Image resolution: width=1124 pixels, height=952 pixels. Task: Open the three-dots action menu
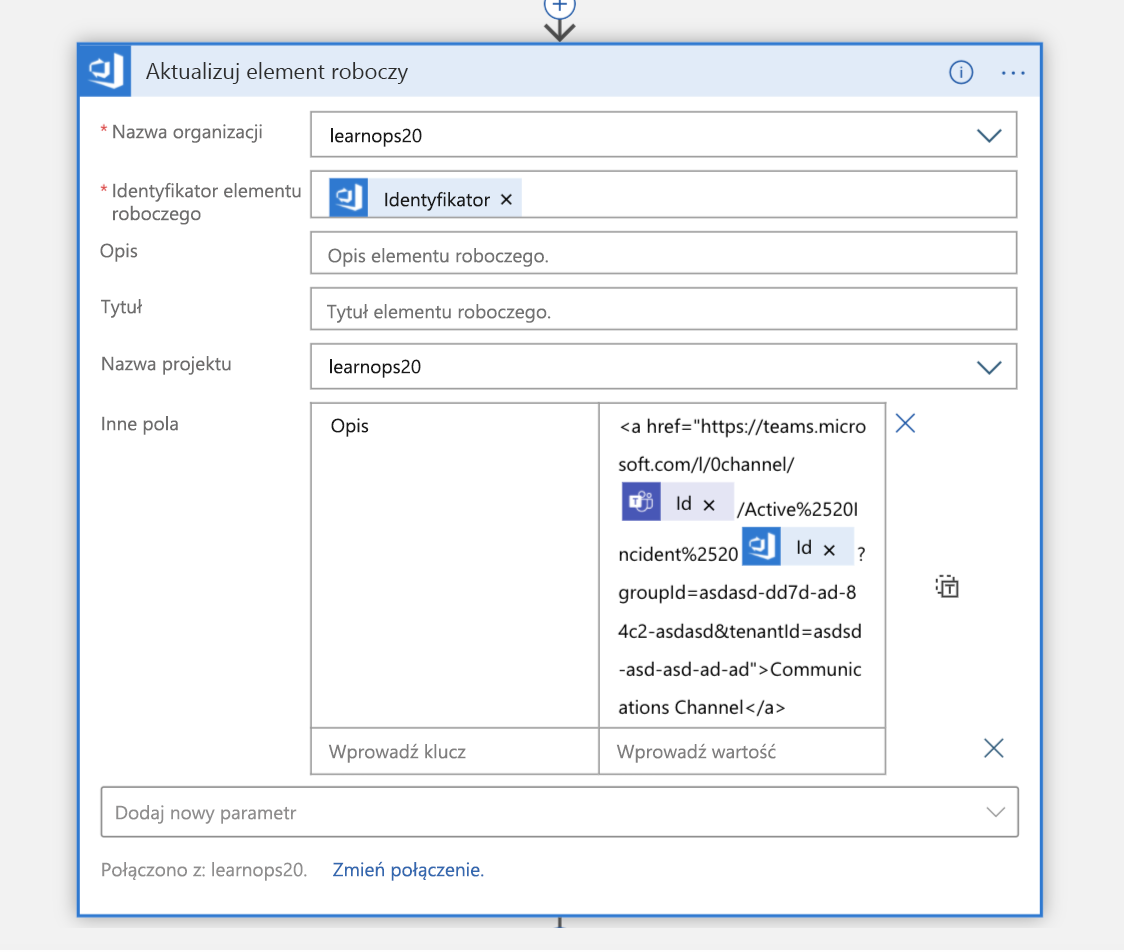pyautogui.click(x=1012, y=72)
